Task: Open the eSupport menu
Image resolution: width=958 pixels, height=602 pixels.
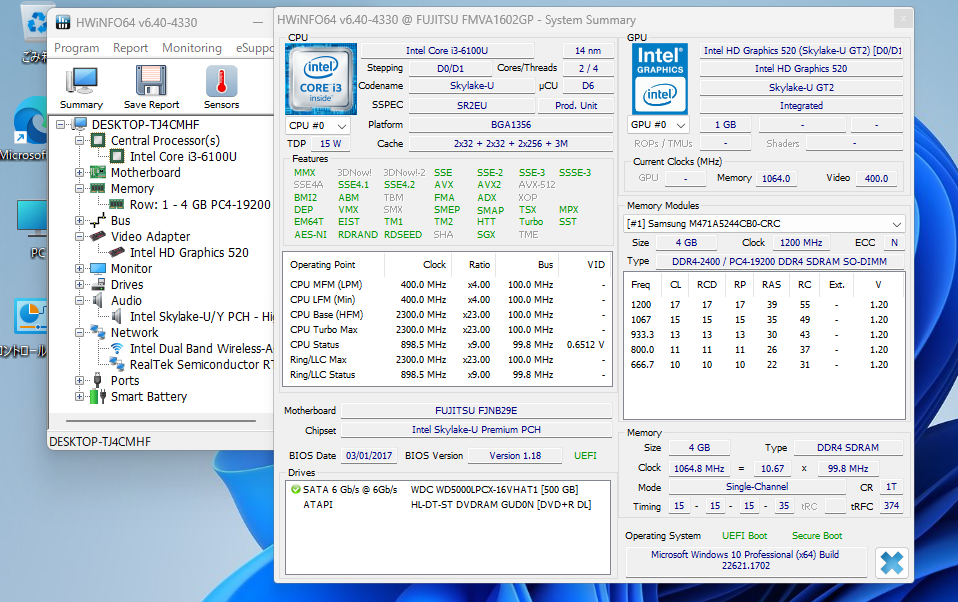Action: (x=254, y=48)
